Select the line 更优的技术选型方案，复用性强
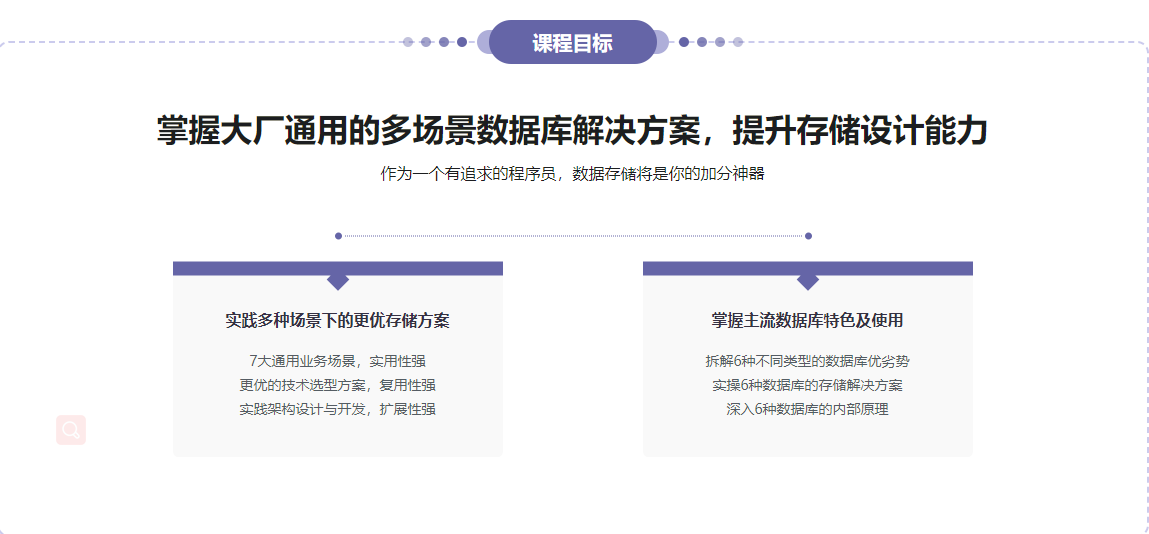The width and height of the screenshot is (1149, 534). point(338,385)
